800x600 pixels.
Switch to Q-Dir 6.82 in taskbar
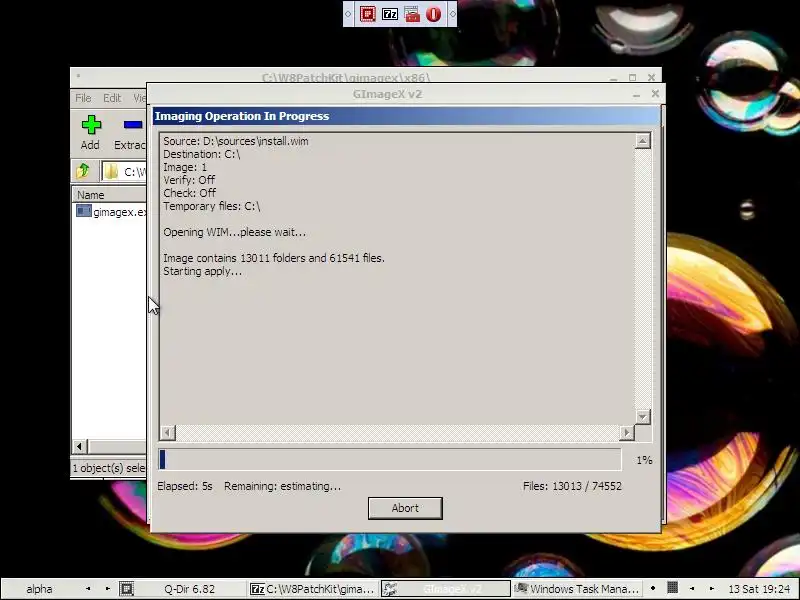point(189,589)
